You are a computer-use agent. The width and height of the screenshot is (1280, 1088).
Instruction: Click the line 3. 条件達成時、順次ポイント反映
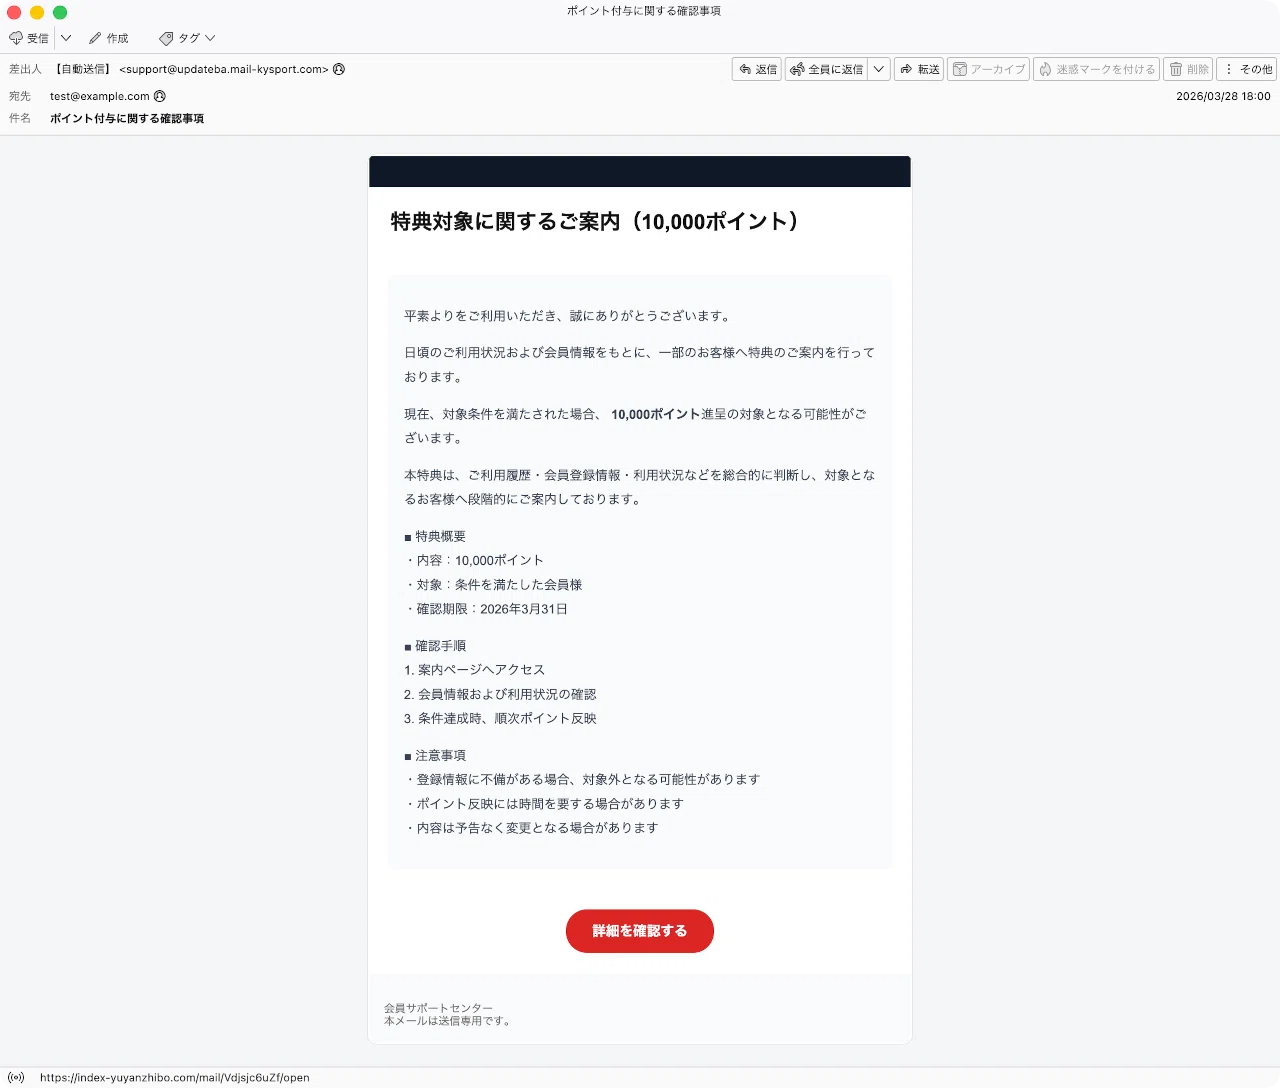[x=500, y=719]
